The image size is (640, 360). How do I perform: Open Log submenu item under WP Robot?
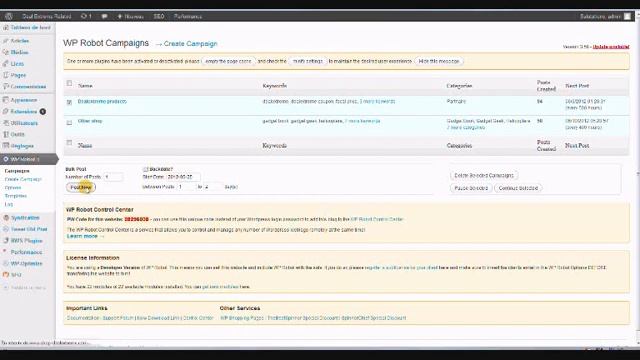pyautogui.click(x=9, y=204)
